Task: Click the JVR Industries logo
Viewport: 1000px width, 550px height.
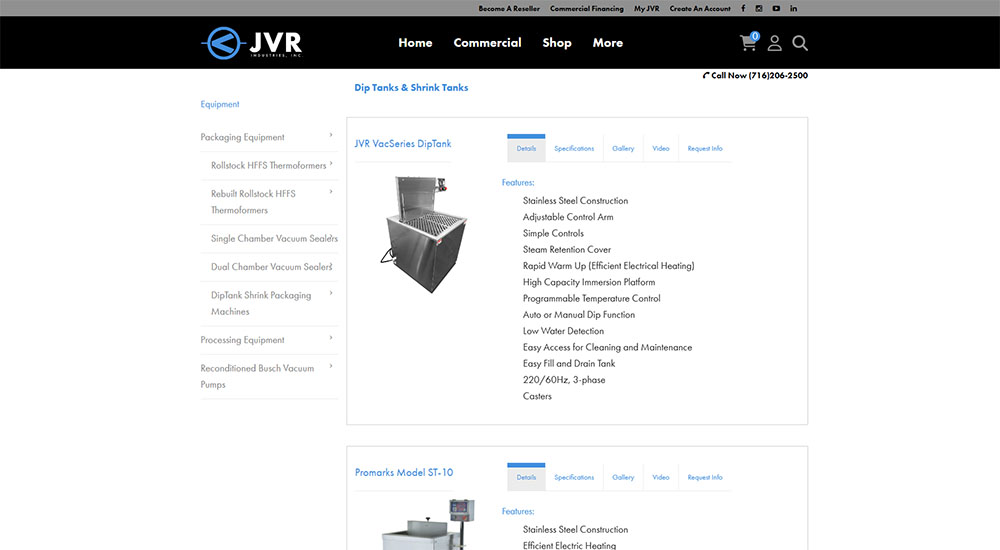Action: 252,43
